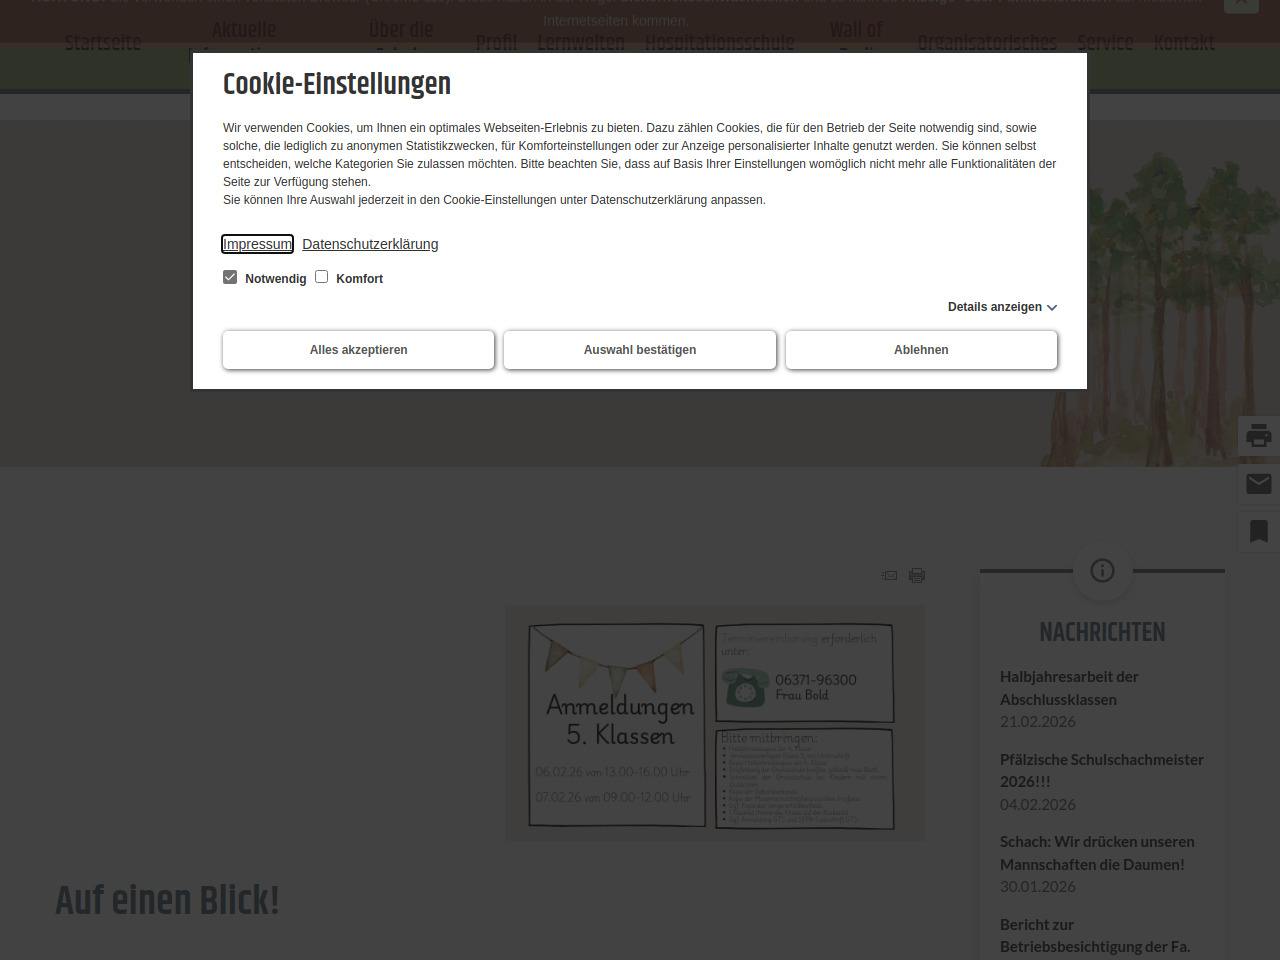The image size is (1280, 960).
Task: Expand Details anzeigen in cookie dialog
Action: 1002,307
